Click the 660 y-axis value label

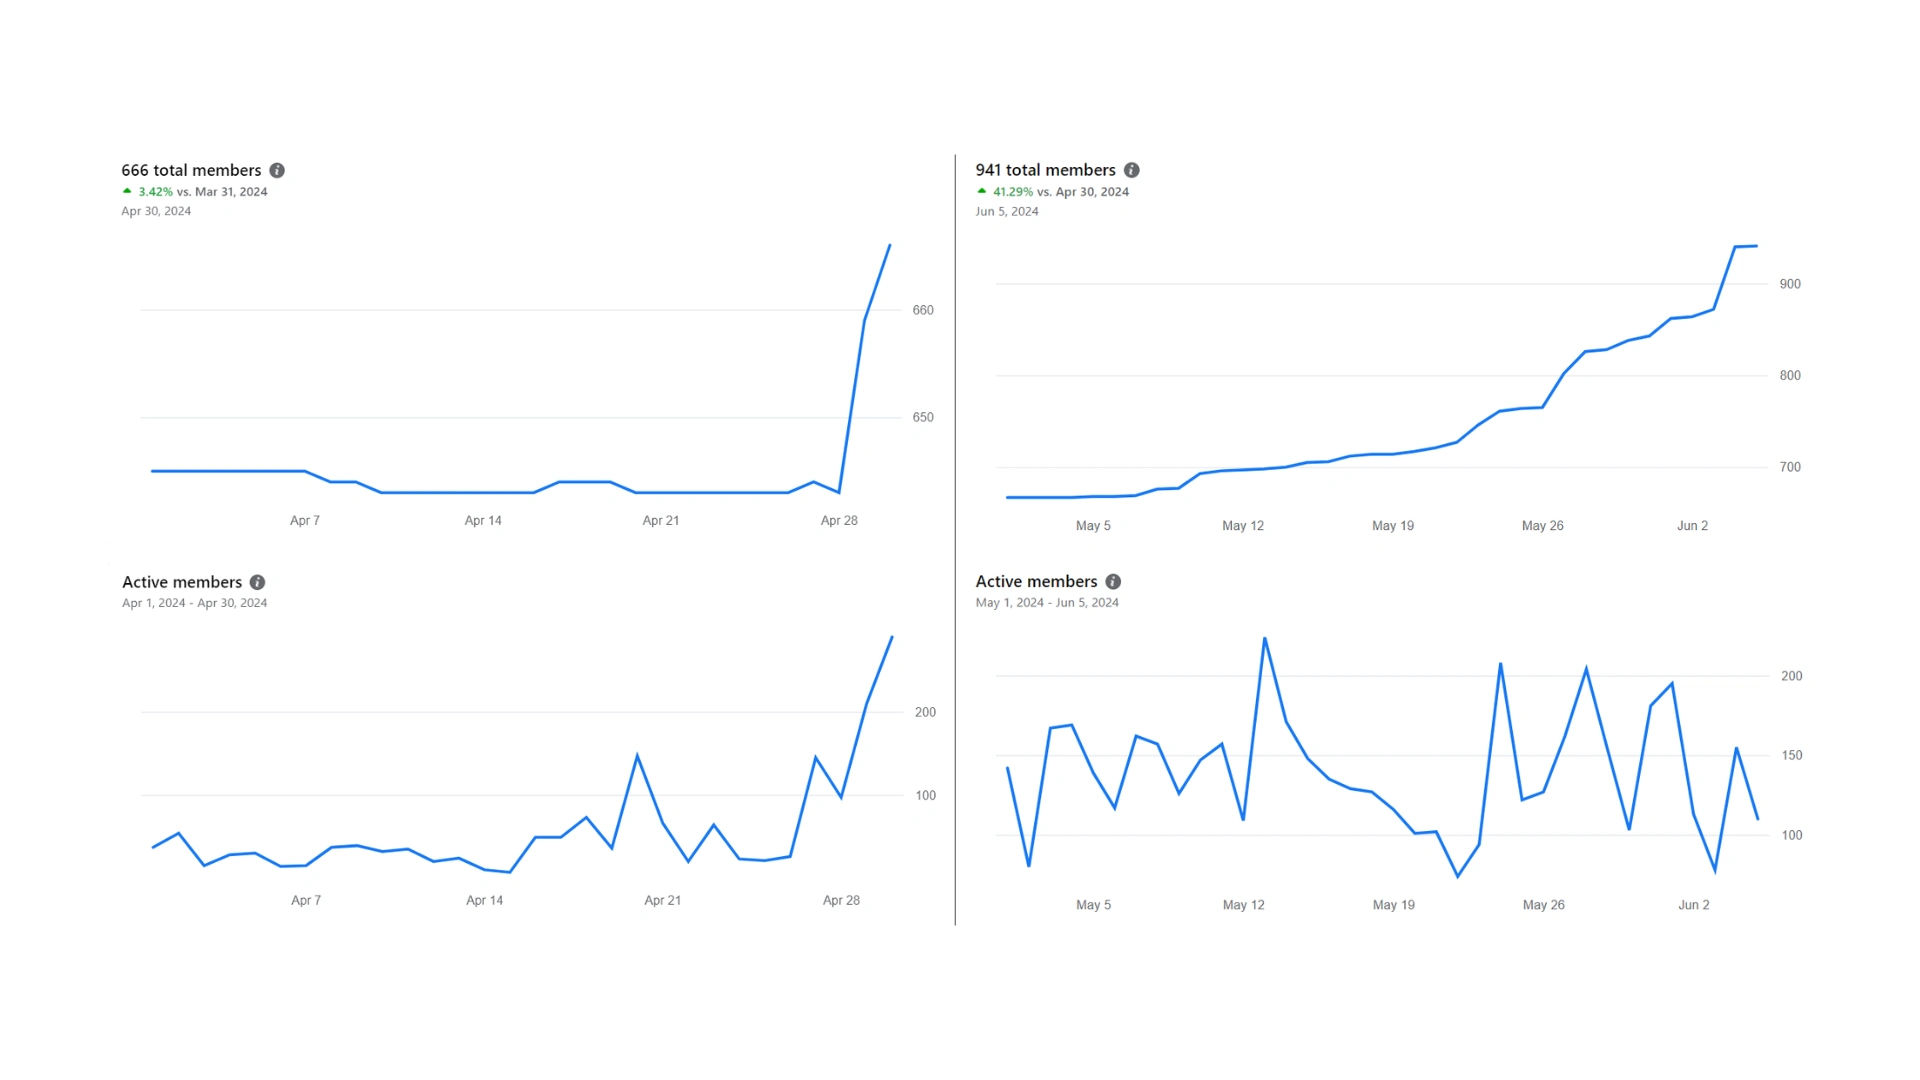tap(923, 310)
